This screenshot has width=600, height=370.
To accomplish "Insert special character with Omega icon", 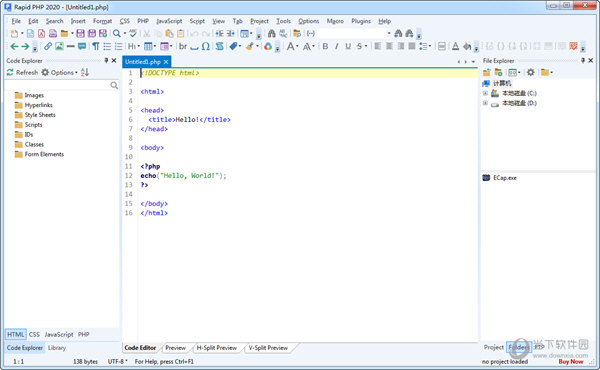I will pos(205,47).
